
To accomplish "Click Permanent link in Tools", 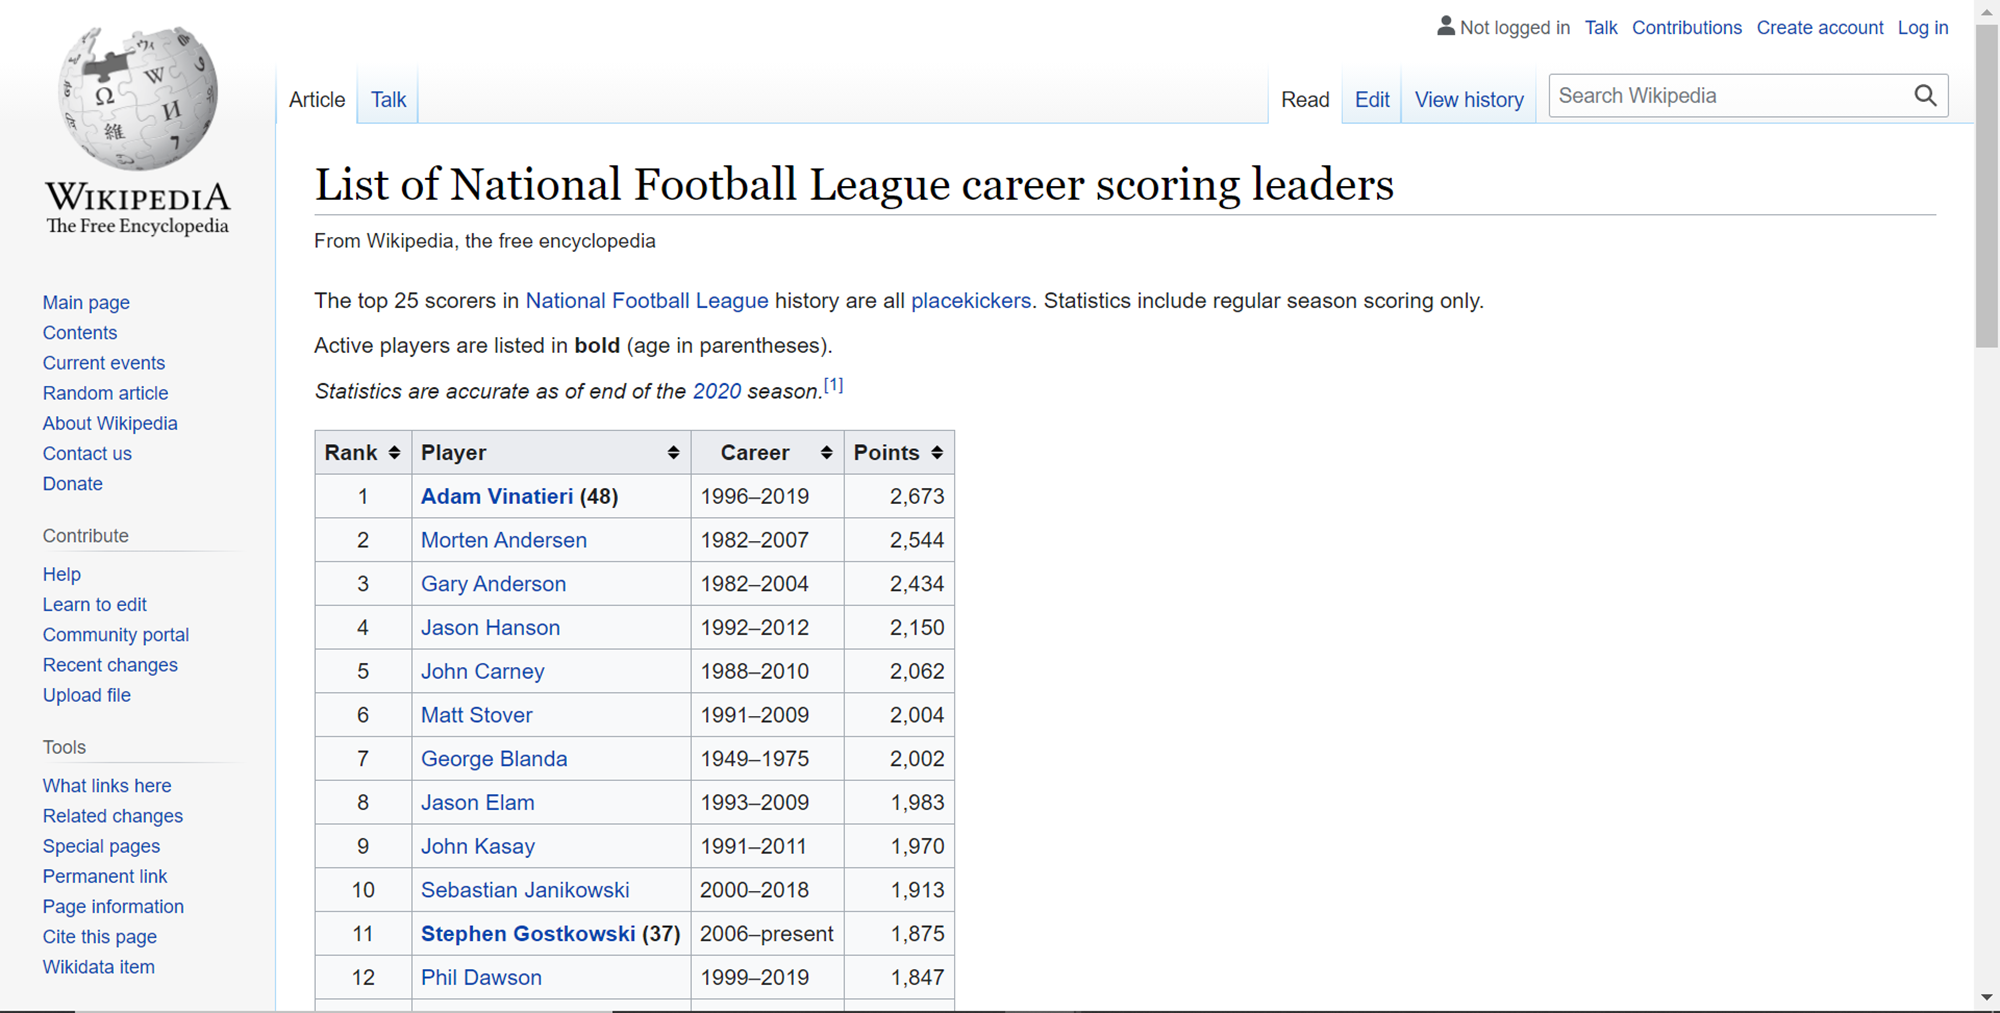I will tap(105, 876).
